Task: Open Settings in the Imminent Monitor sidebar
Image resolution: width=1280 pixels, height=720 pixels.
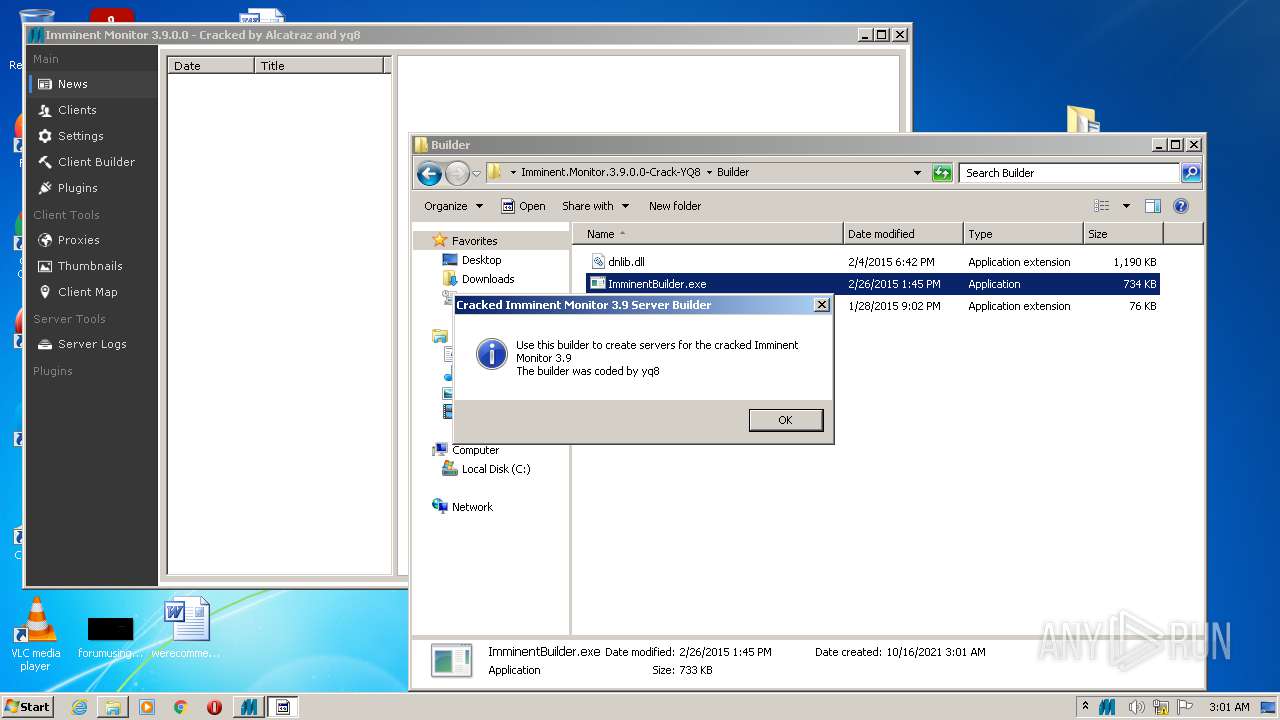Action: (92, 136)
